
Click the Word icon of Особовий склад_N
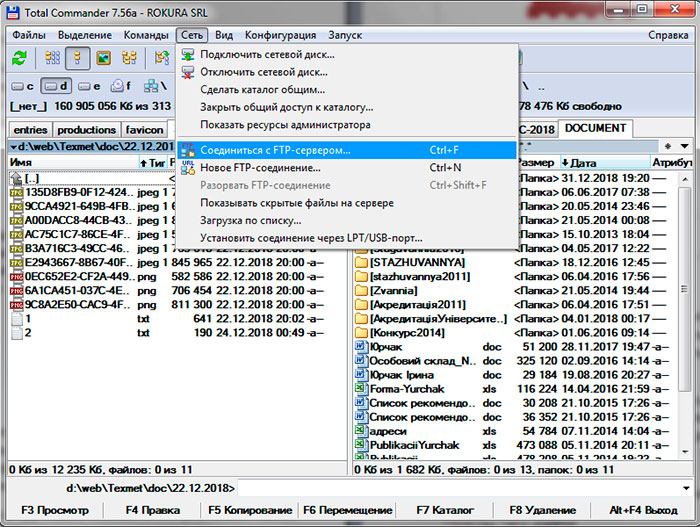point(360,360)
